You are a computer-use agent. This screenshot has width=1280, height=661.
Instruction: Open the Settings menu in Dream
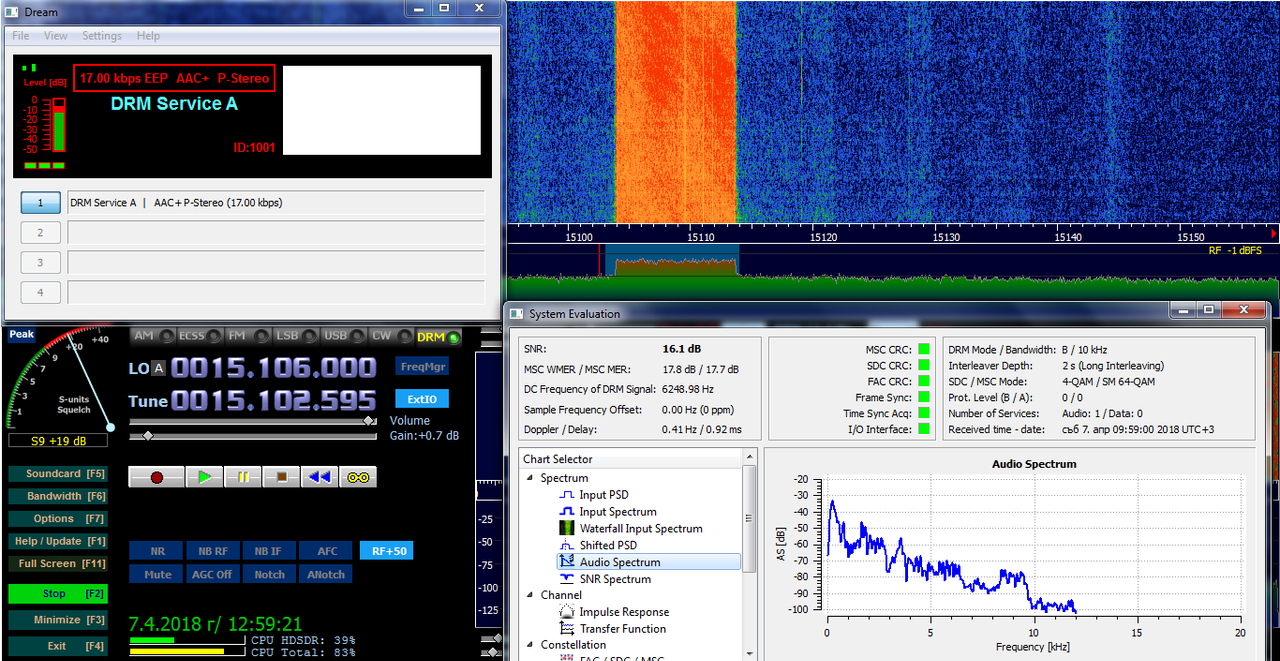click(102, 36)
